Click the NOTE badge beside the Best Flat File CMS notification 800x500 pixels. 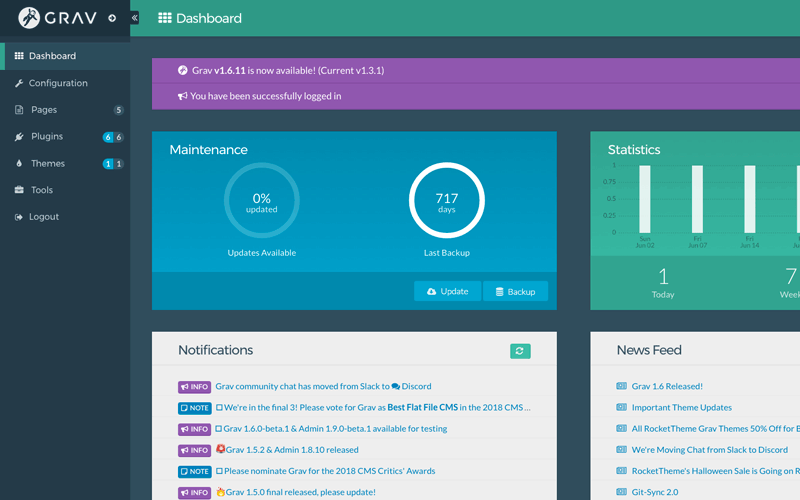pyautogui.click(x=194, y=408)
